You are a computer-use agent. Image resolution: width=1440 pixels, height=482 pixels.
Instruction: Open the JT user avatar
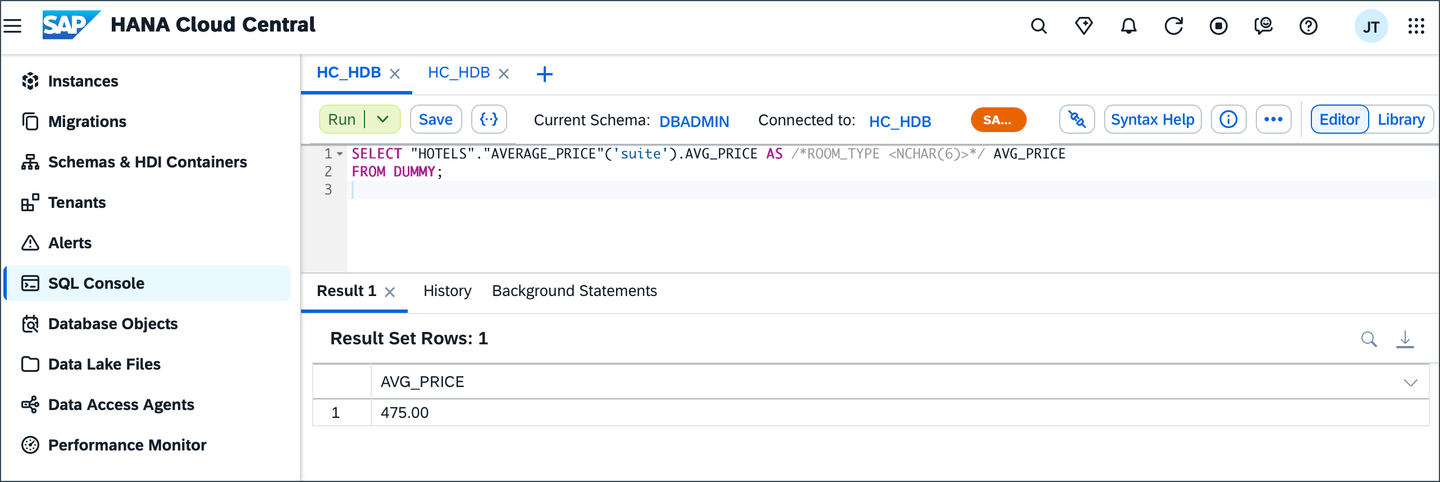click(x=1371, y=27)
